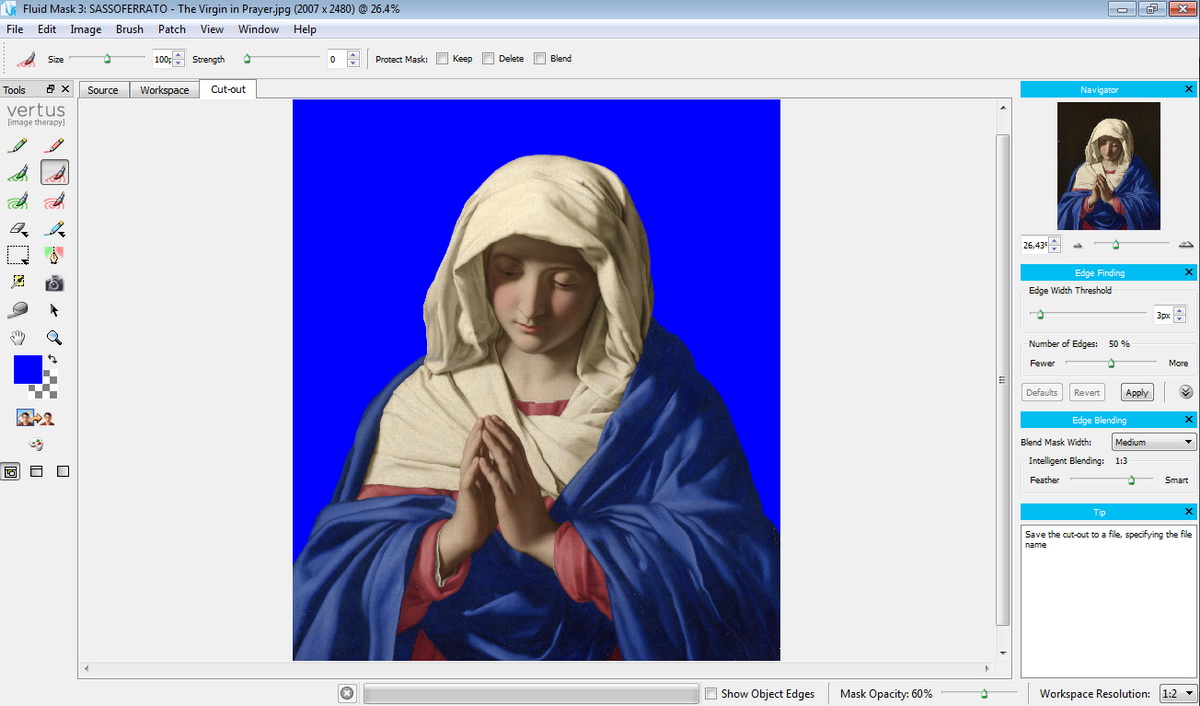Pick the grey blob tool icon
This screenshot has width=1200, height=706.
point(17,310)
